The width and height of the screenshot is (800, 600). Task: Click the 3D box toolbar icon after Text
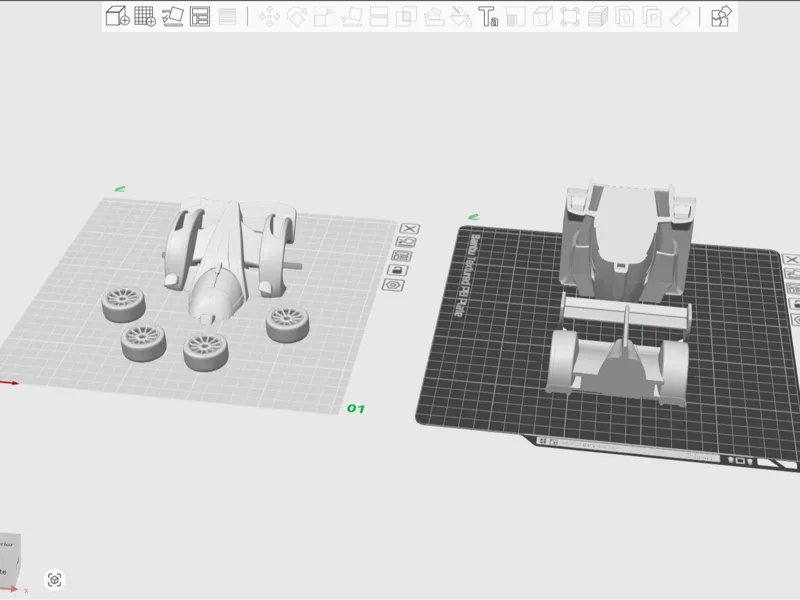(543, 17)
